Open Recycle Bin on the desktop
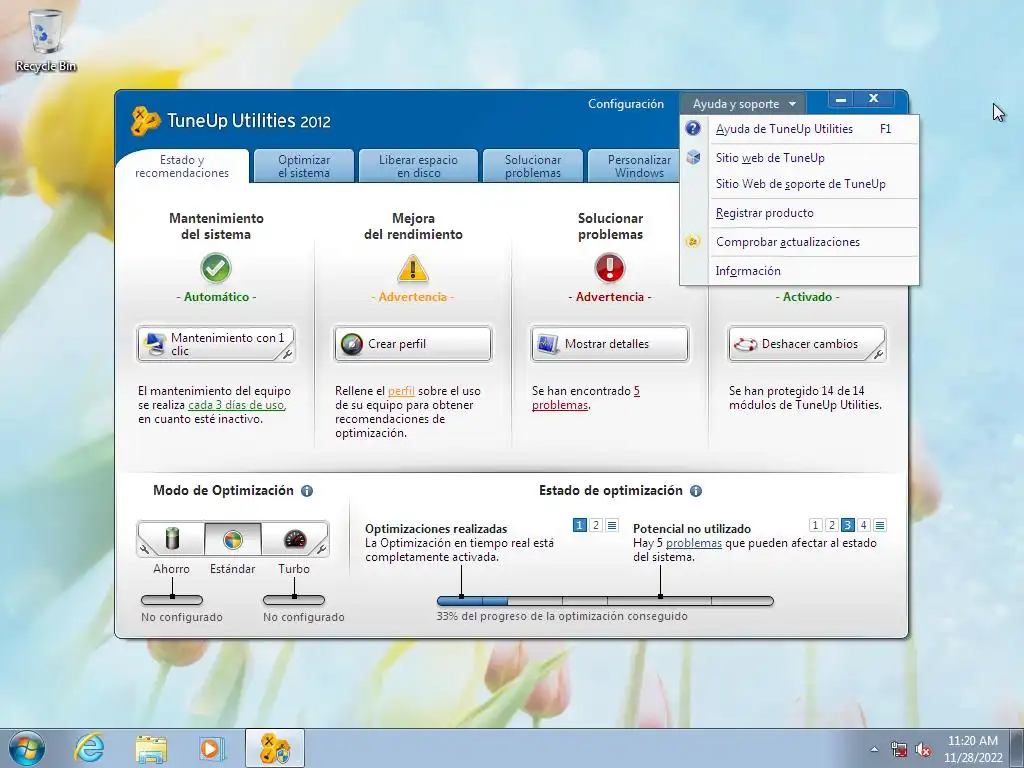Screen dimensions: 1024x768 pos(46,40)
